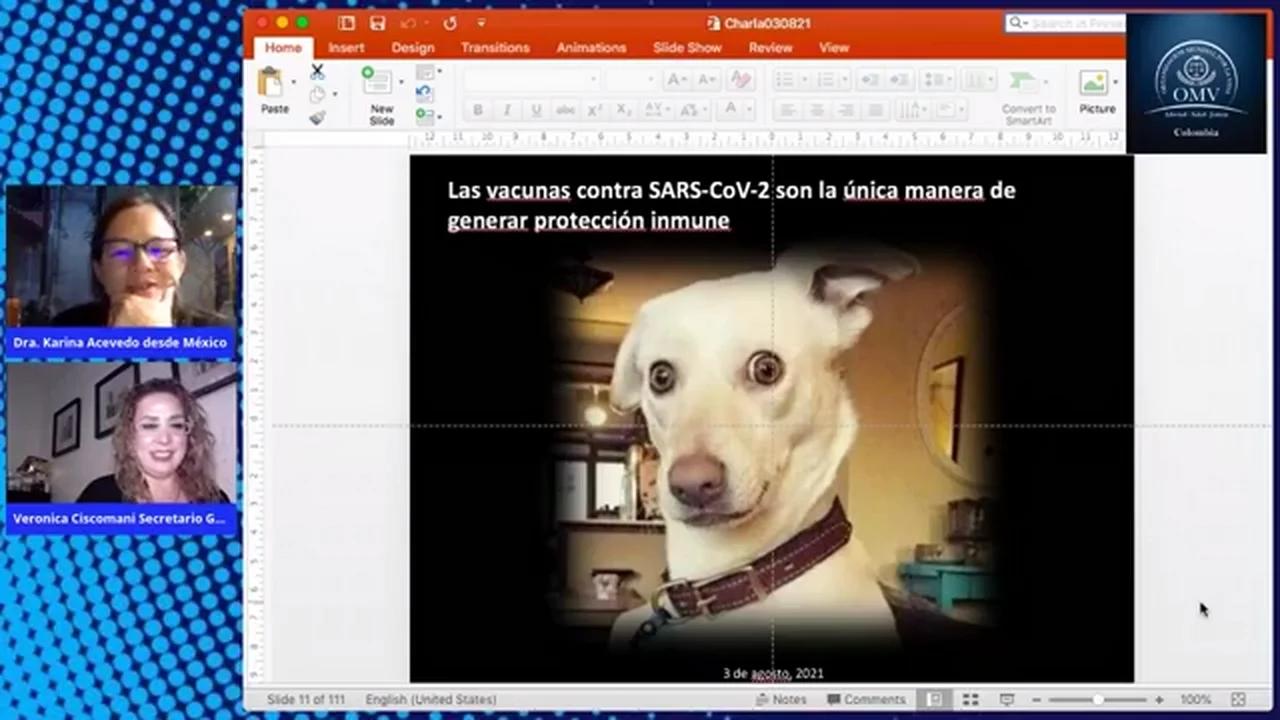
Task: Click the Increase Indent icon
Action: (900, 80)
